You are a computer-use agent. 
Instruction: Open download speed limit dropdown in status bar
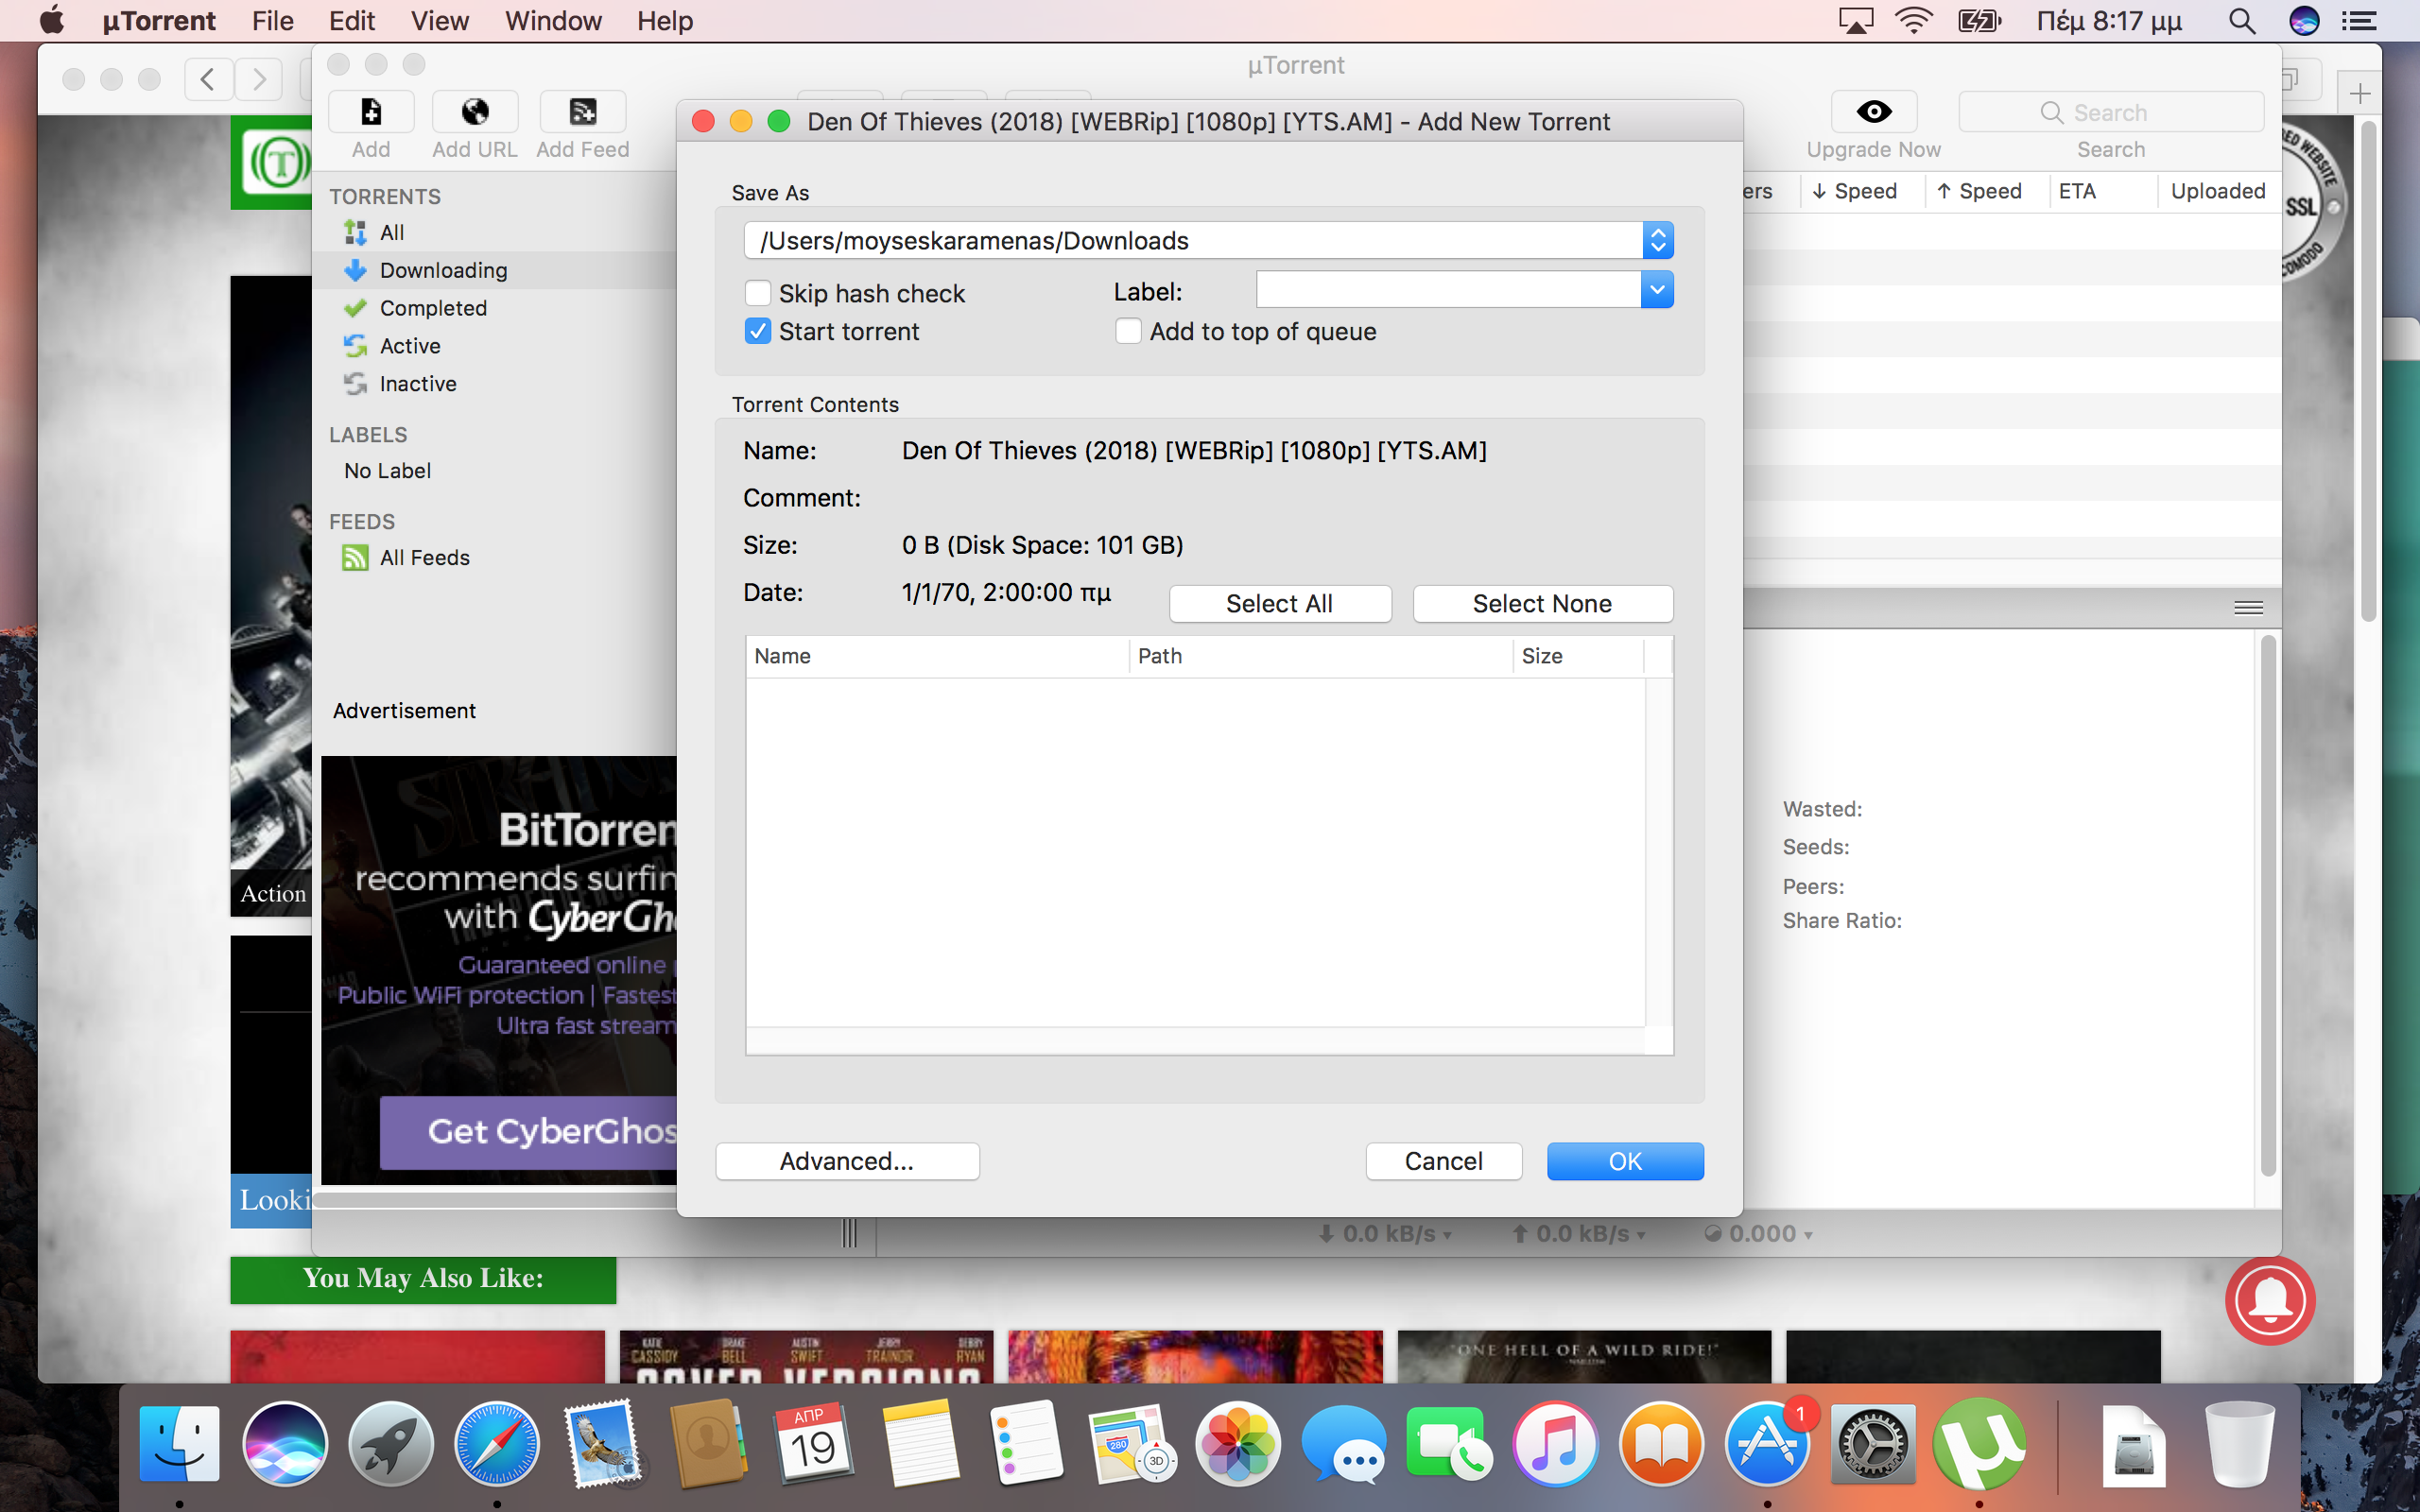1386,1234
